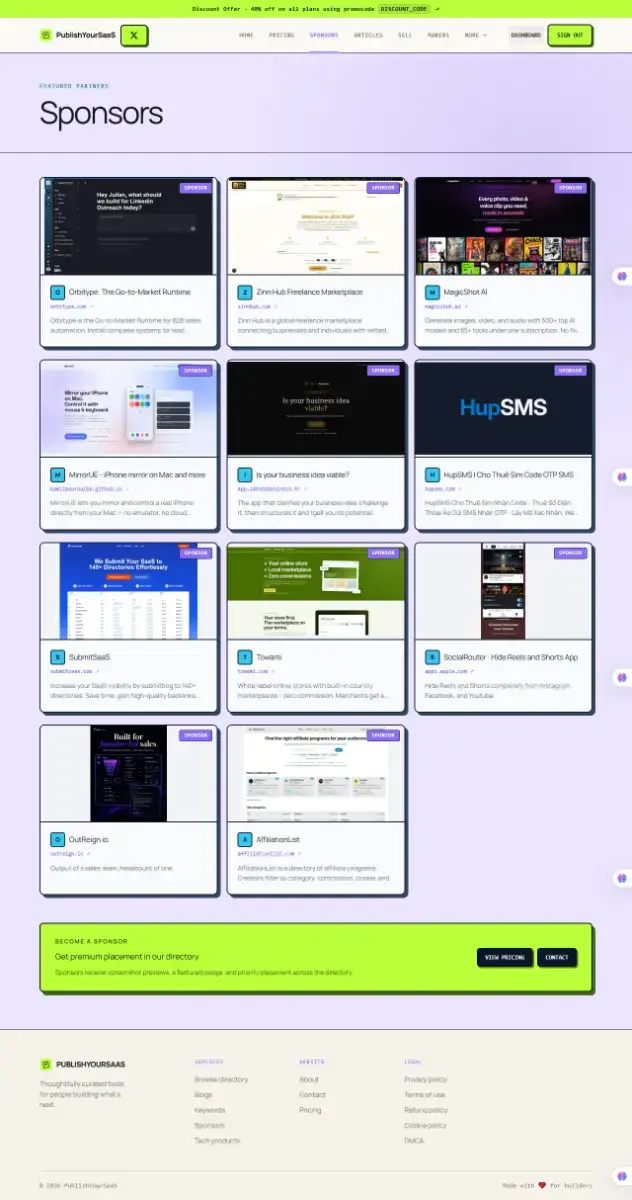Open Cookie policy in footer
This screenshot has width=632, height=1200.
pos(426,1126)
